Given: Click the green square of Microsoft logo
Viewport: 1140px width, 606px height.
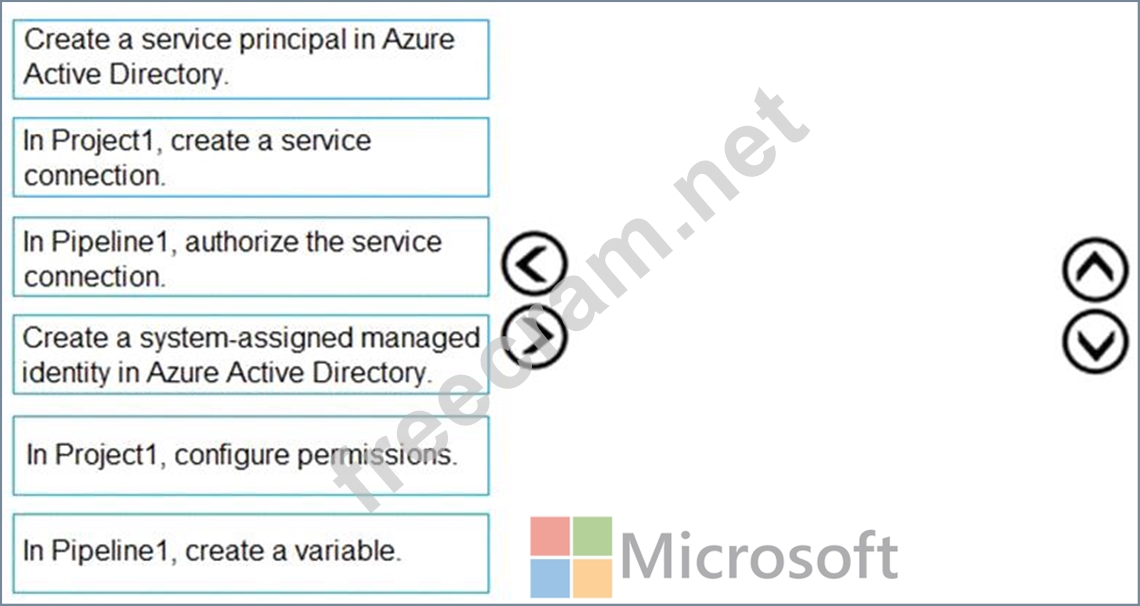Looking at the screenshot, I should pyautogui.click(x=592, y=536).
